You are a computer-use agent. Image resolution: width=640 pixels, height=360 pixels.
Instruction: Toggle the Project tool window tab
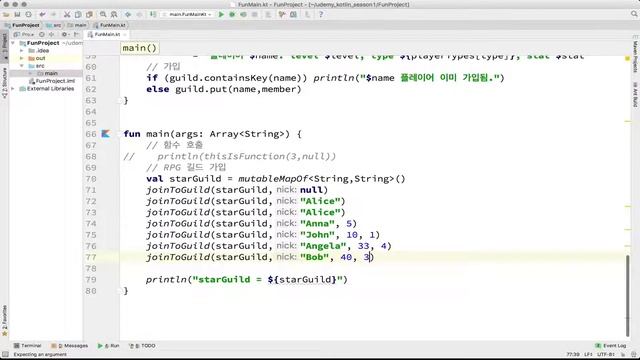point(4,47)
